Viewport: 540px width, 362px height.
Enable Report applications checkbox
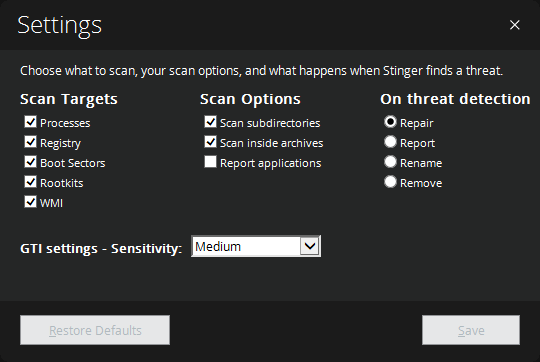click(210, 162)
